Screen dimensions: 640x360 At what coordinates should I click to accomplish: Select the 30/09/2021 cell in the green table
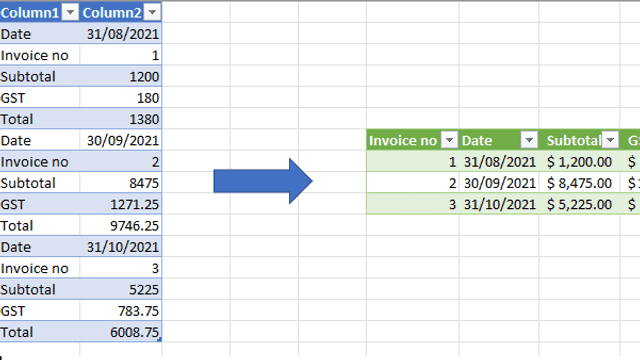[x=499, y=183]
